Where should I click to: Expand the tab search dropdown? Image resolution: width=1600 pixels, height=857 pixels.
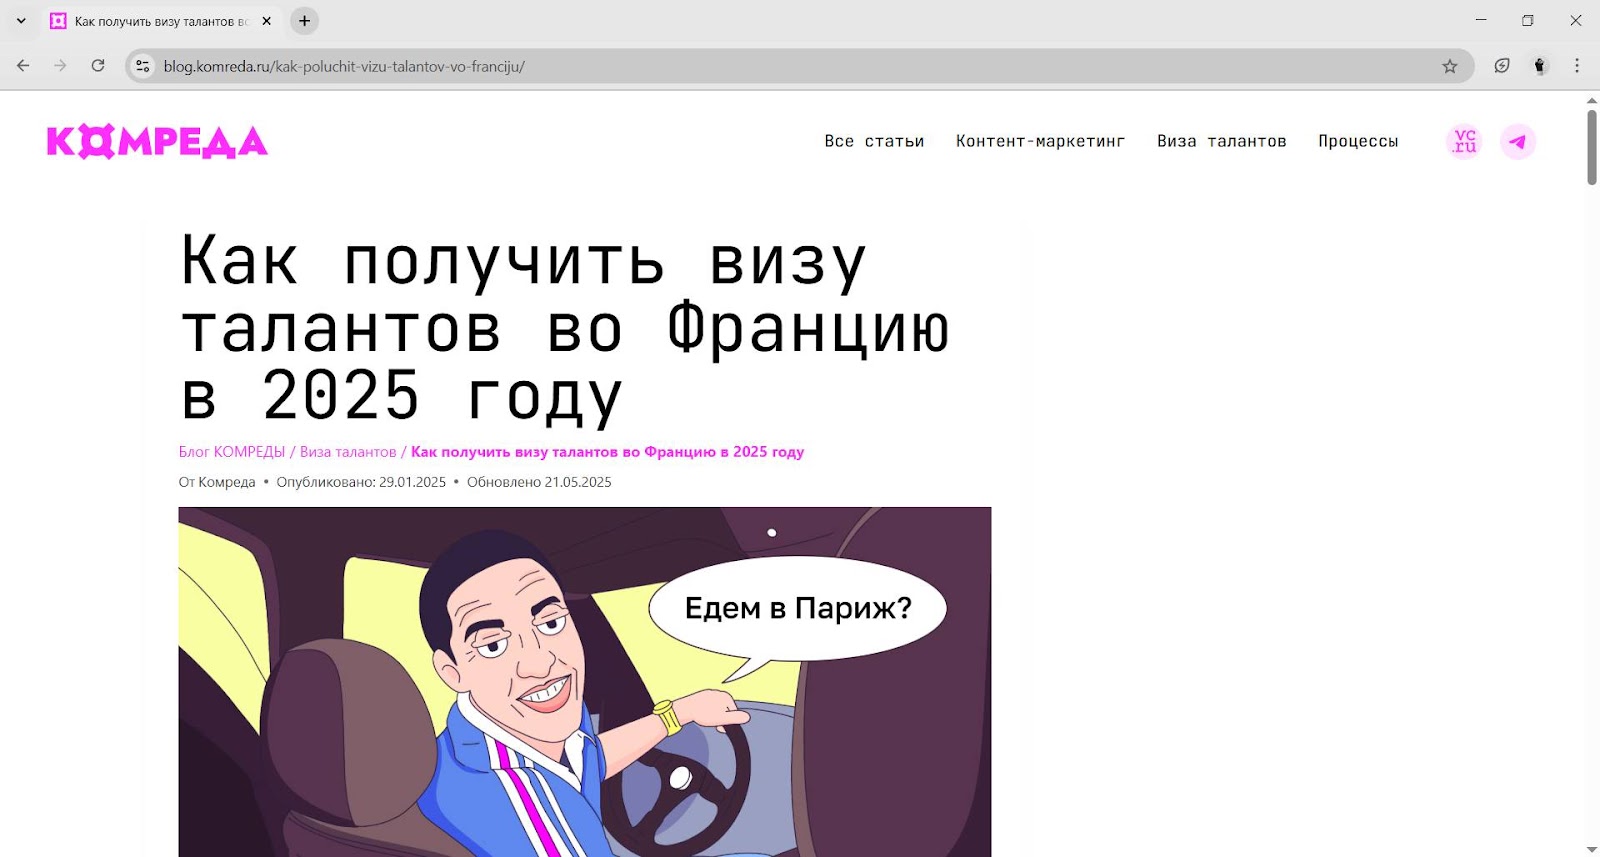21,21
